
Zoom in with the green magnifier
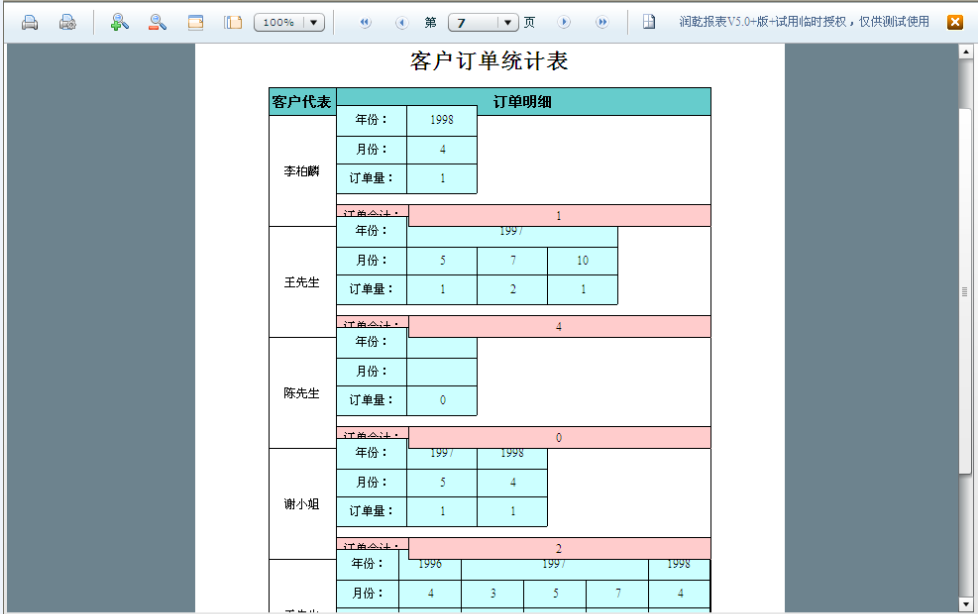(120, 22)
